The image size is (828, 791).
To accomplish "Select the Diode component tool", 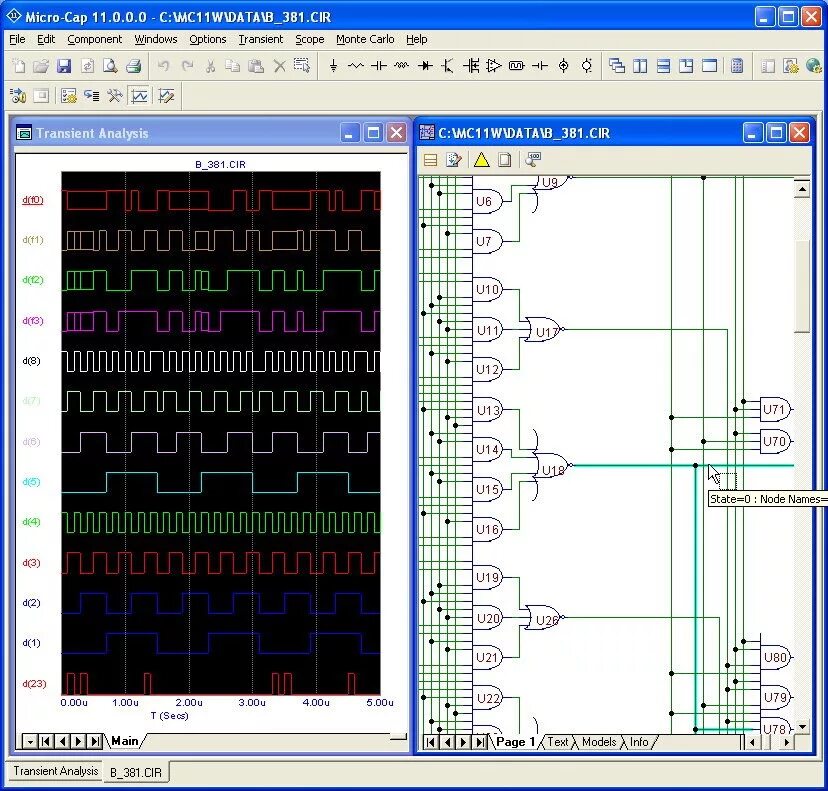I will click(x=425, y=66).
